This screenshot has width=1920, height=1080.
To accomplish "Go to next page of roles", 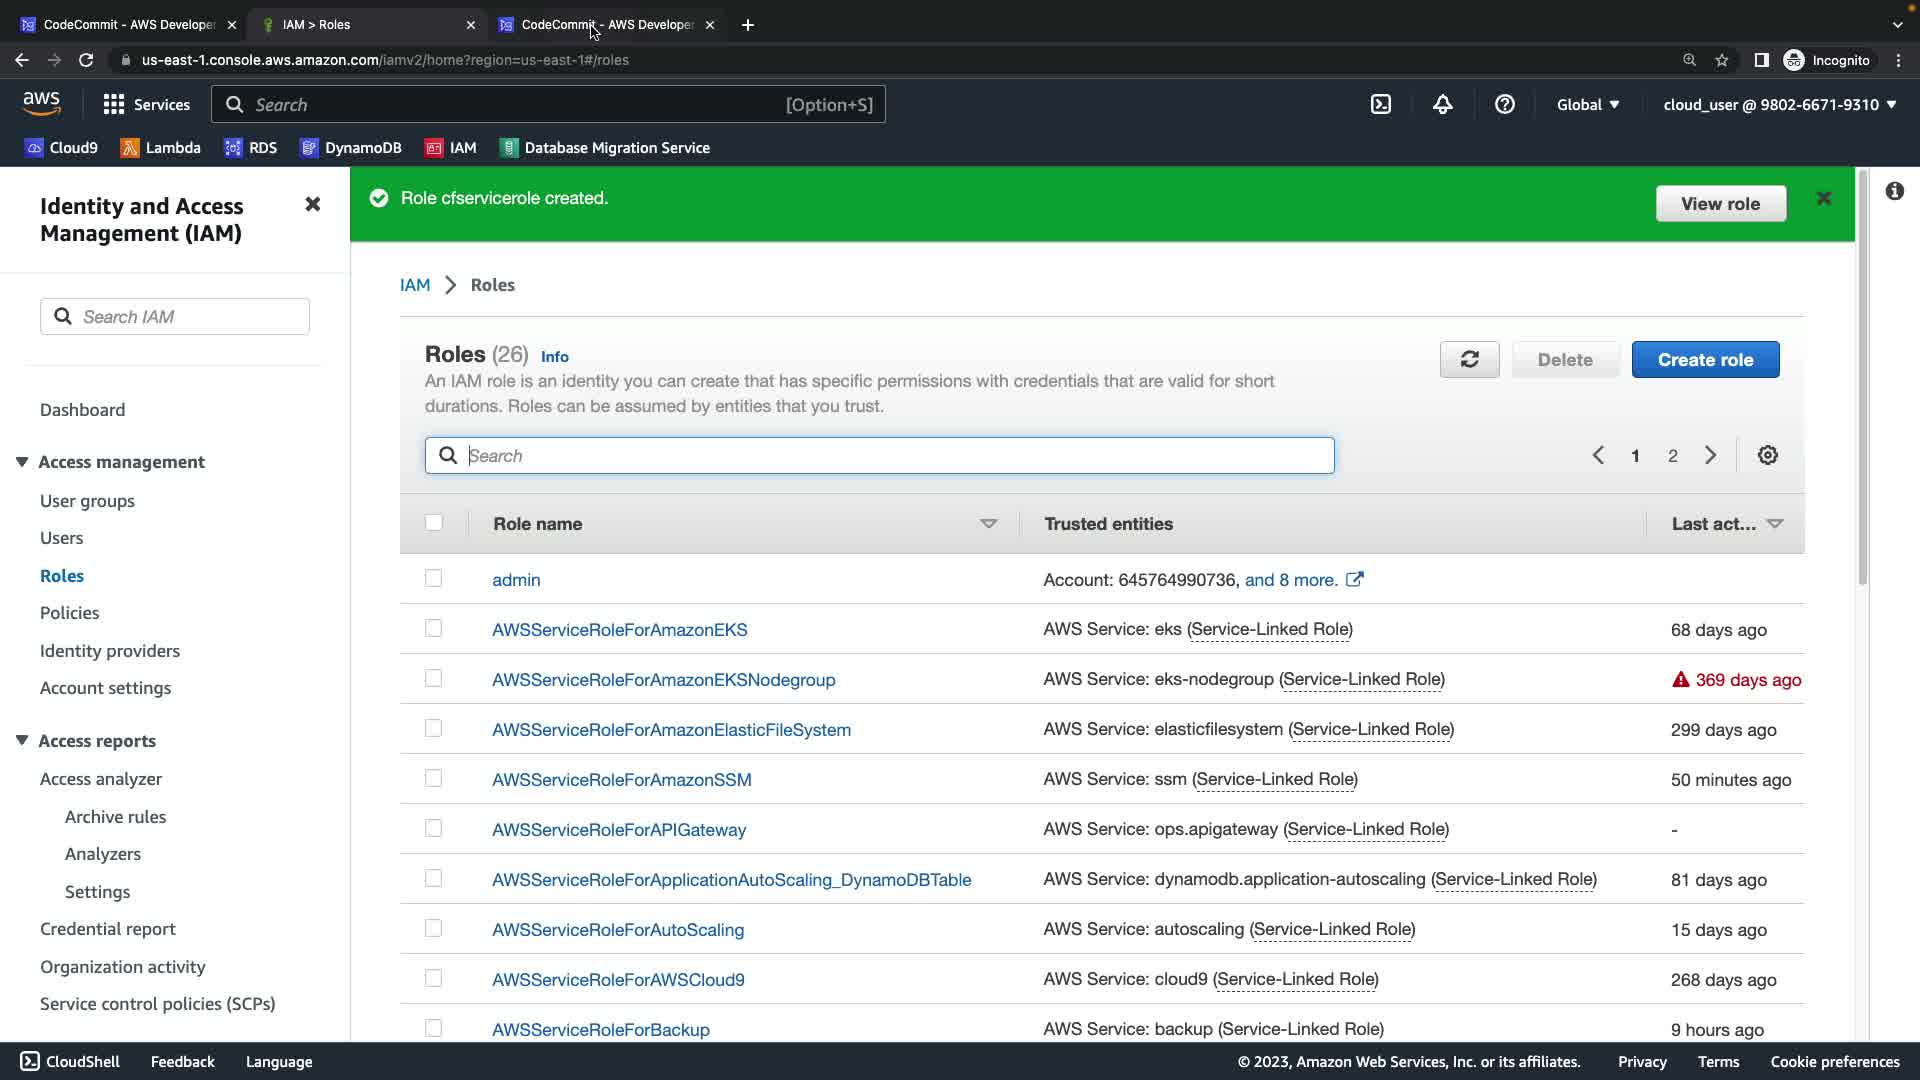I will (1710, 456).
